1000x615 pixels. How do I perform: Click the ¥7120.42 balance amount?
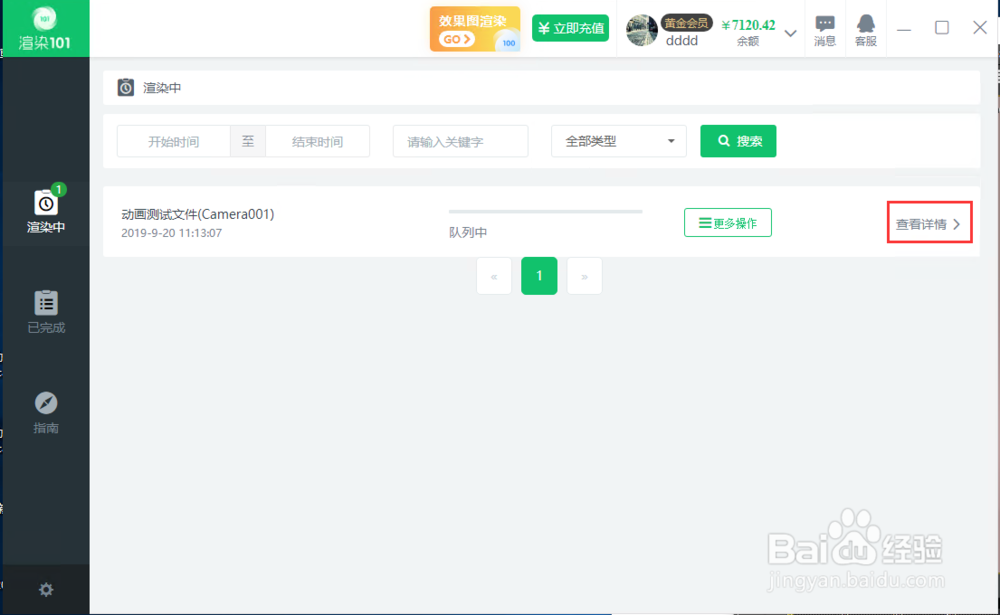[x=749, y=25]
